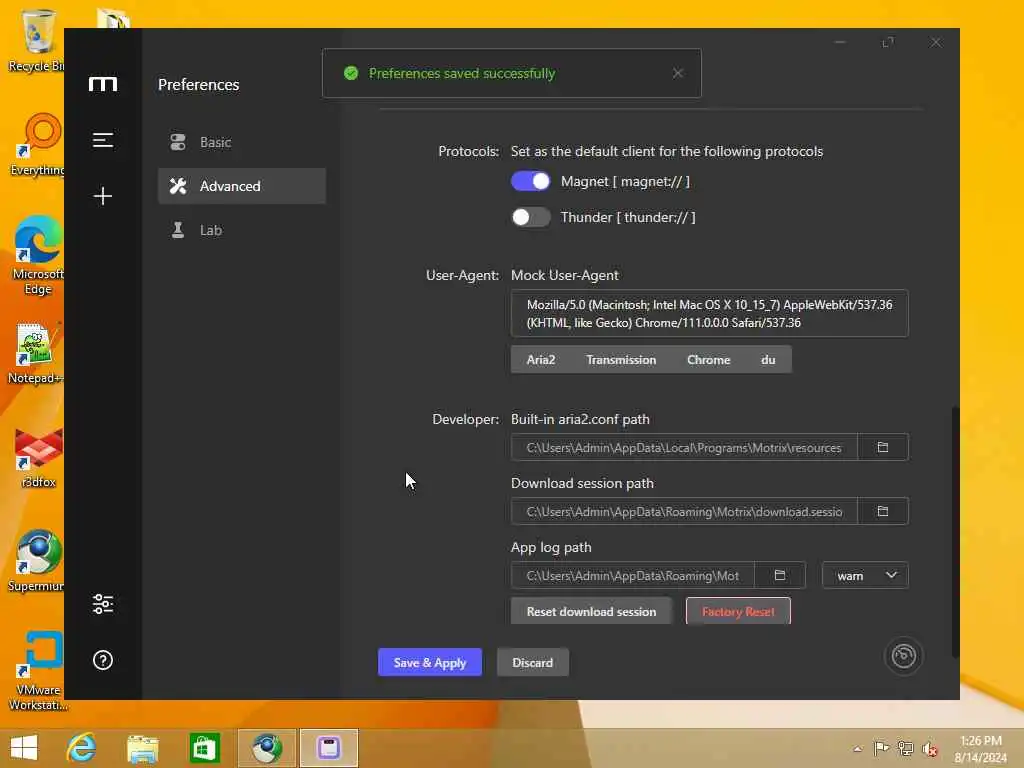Viewport: 1024px width, 768px height.
Task: Open the help question mark icon
Action: (103, 660)
